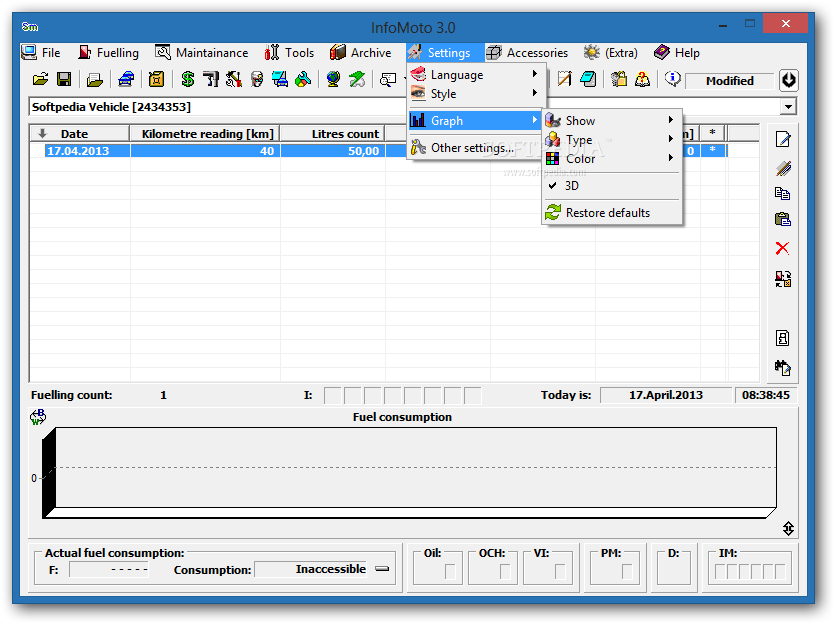Expand the Graph Show submenu
The height and width of the screenshot is (624, 835).
coord(612,121)
